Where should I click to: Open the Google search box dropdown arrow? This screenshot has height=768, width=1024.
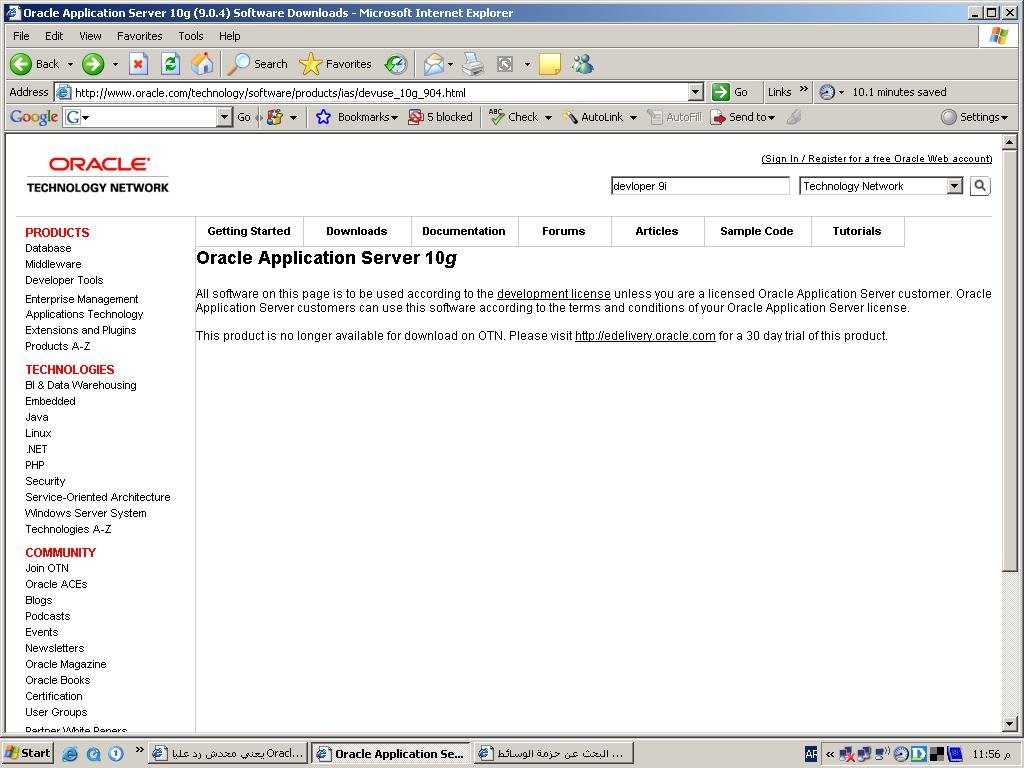click(225, 117)
